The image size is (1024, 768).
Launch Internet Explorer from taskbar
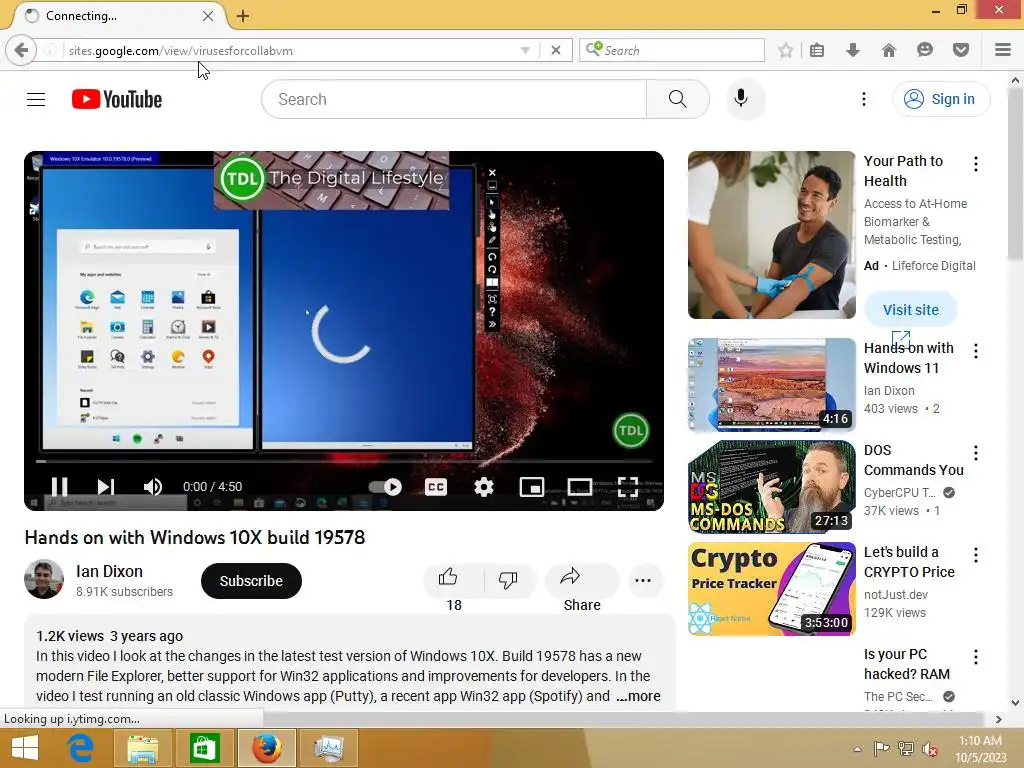coord(80,748)
